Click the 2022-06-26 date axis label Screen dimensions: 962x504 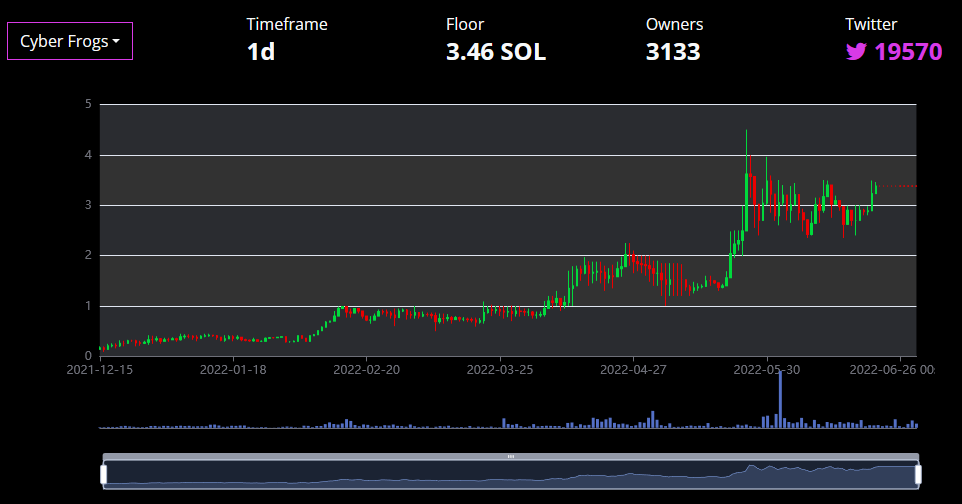892,370
